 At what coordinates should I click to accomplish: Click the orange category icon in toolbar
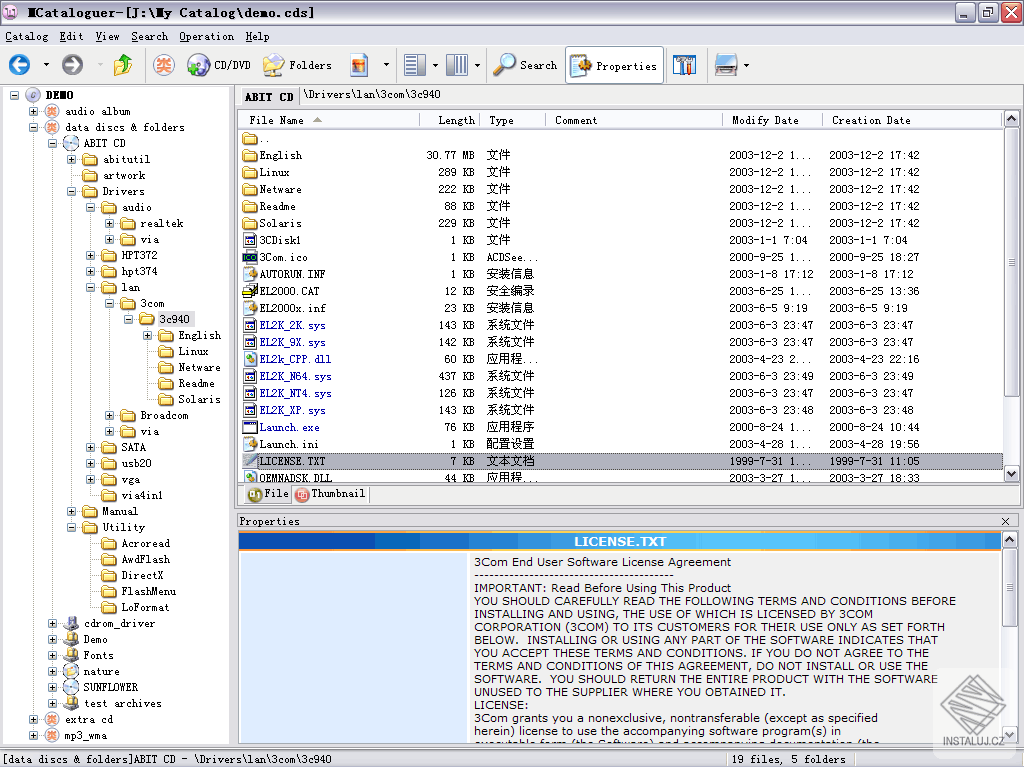pos(163,66)
